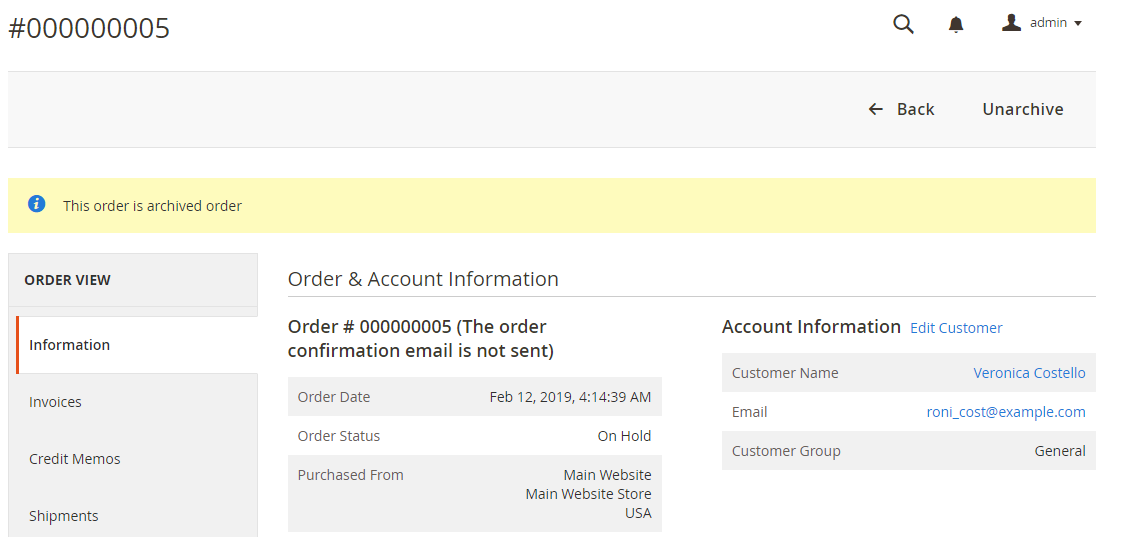Open the search magnifier icon

click(903, 24)
